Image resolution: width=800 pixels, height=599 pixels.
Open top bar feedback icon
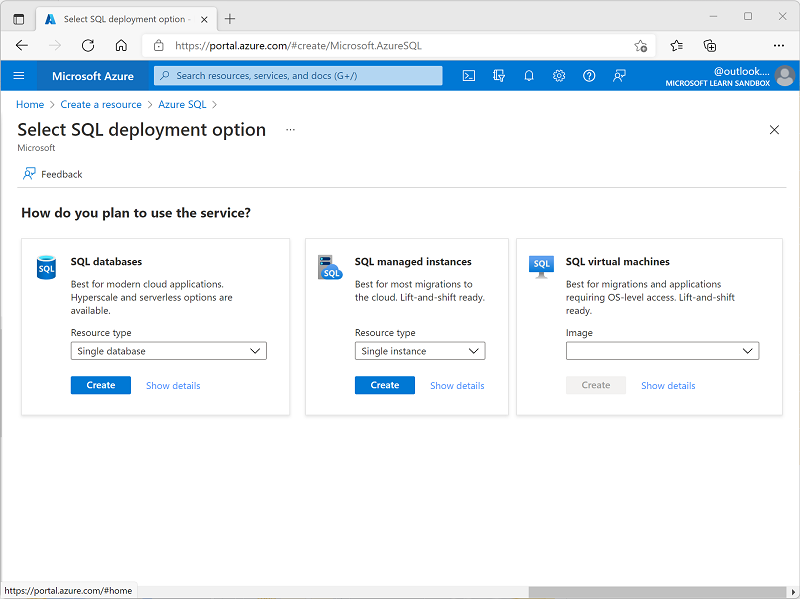[619, 76]
